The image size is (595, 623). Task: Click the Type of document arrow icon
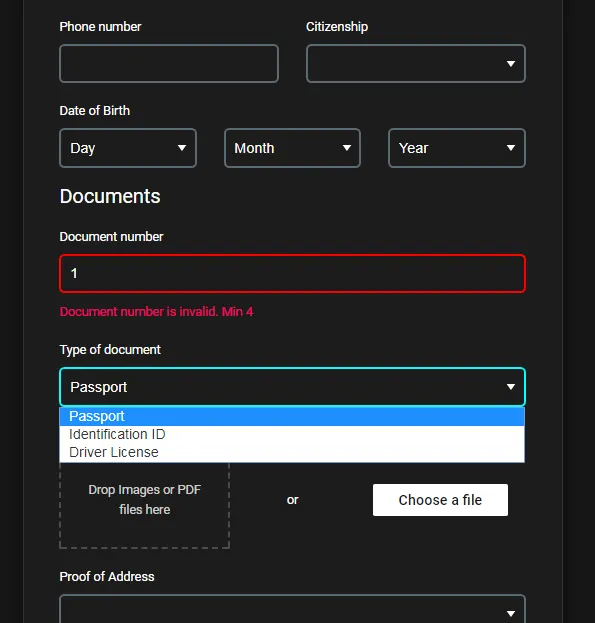(x=511, y=387)
